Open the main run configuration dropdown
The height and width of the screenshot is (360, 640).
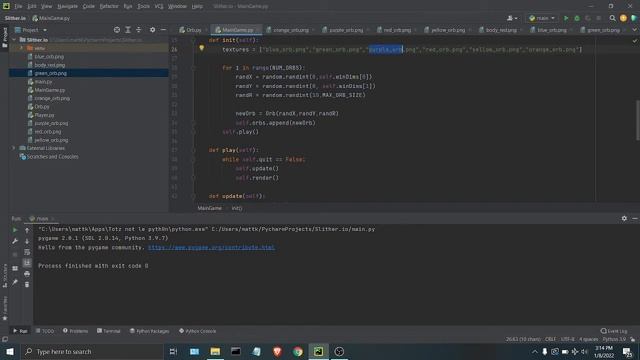(x=542, y=18)
